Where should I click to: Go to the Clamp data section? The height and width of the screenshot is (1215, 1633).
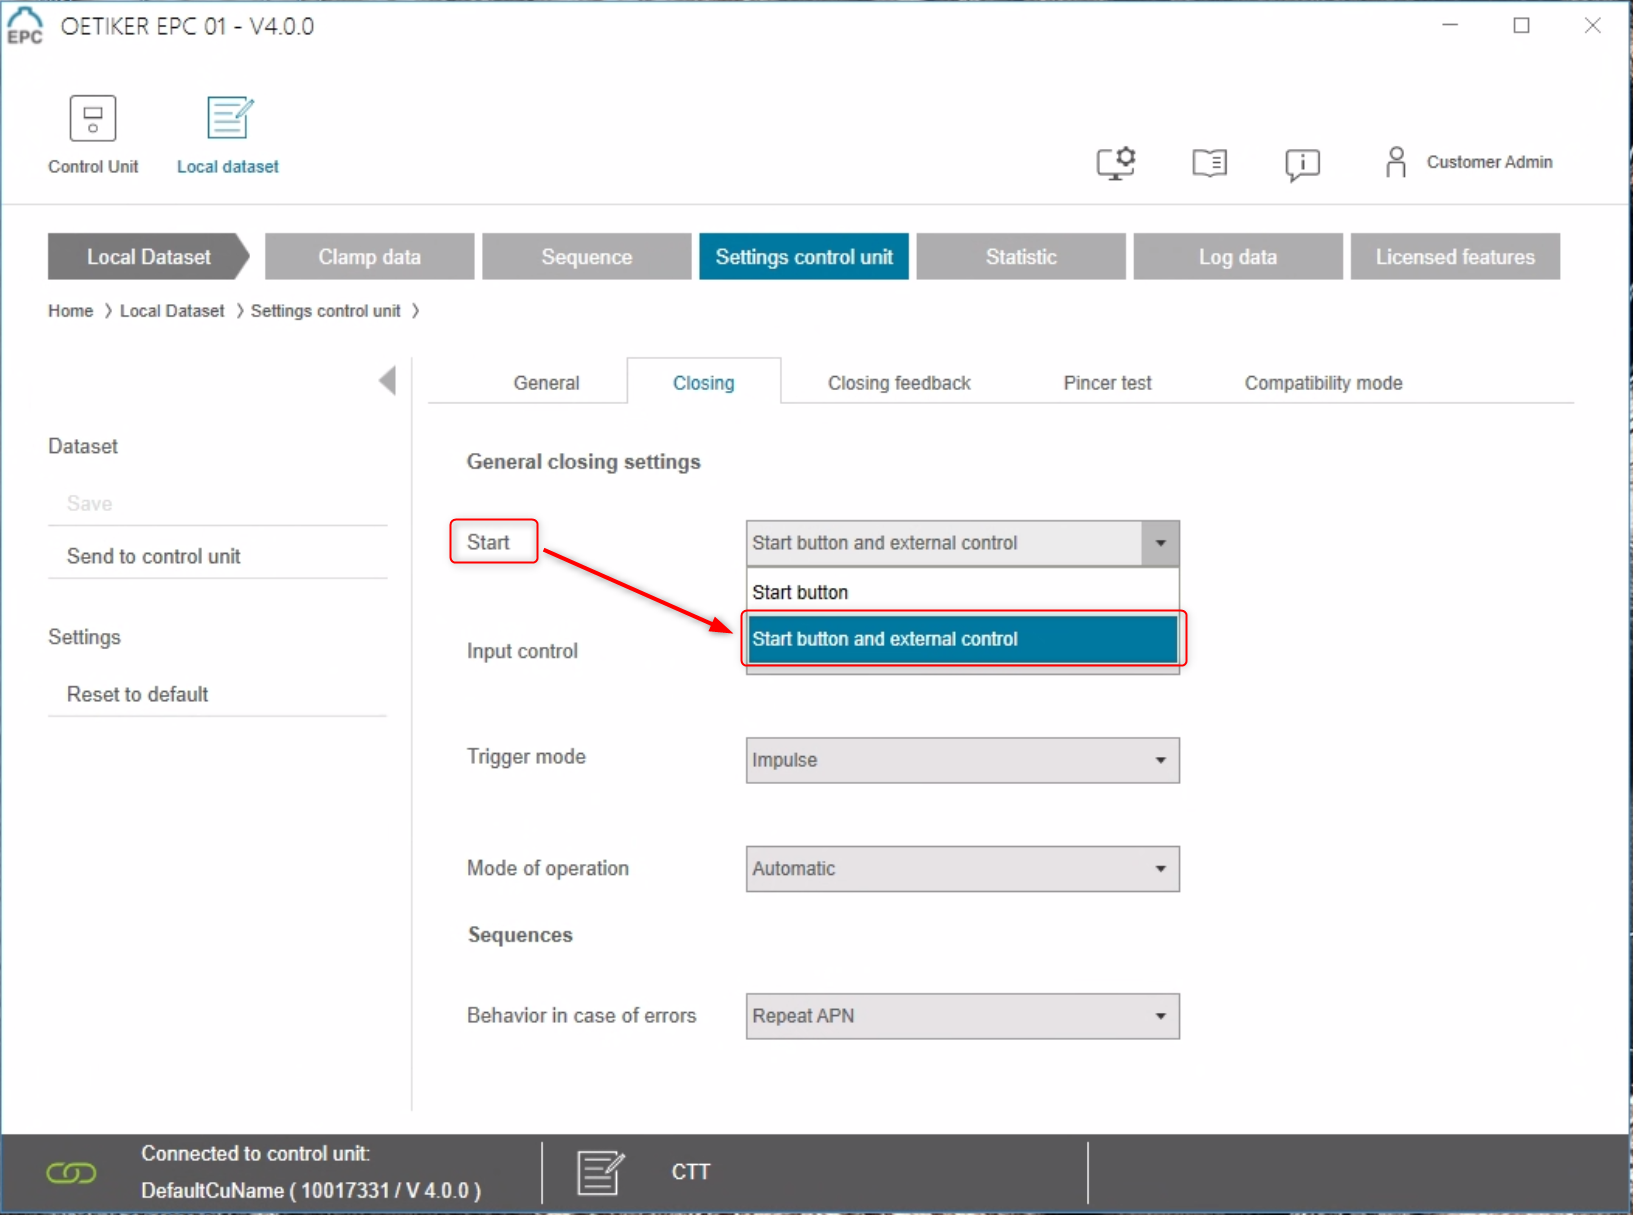coord(369,257)
